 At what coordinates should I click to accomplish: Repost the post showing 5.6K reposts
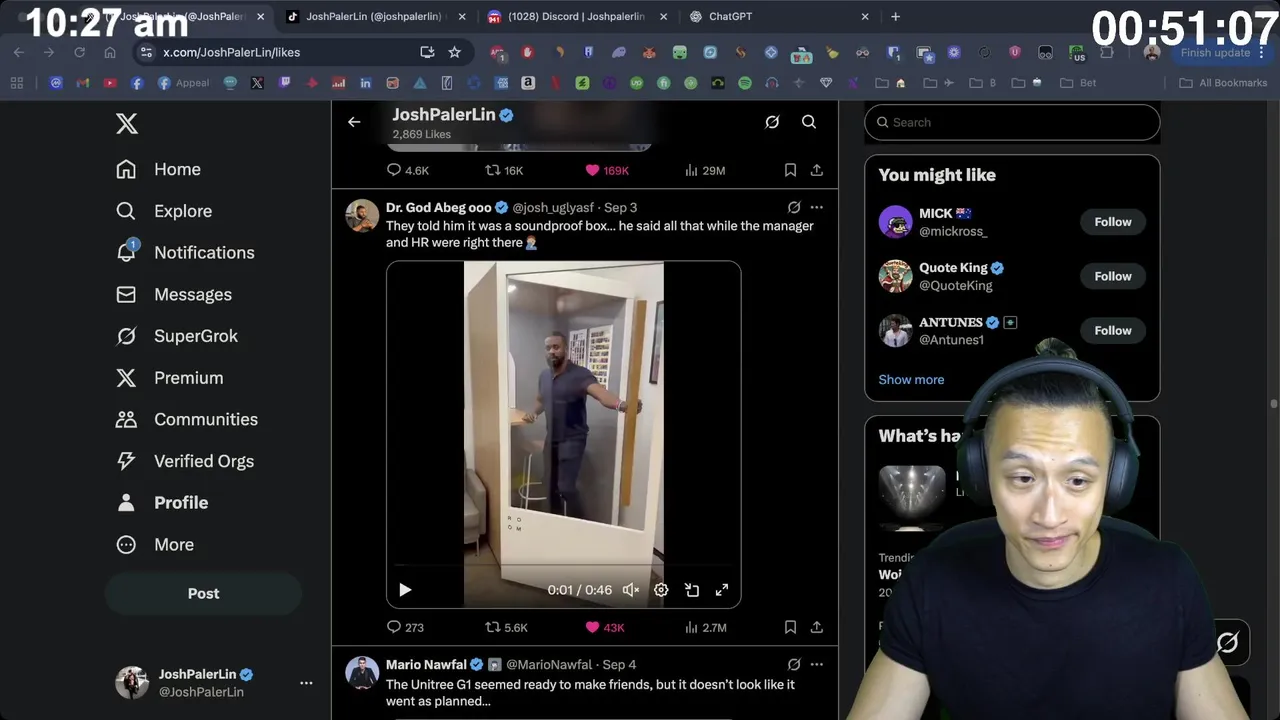(506, 627)
